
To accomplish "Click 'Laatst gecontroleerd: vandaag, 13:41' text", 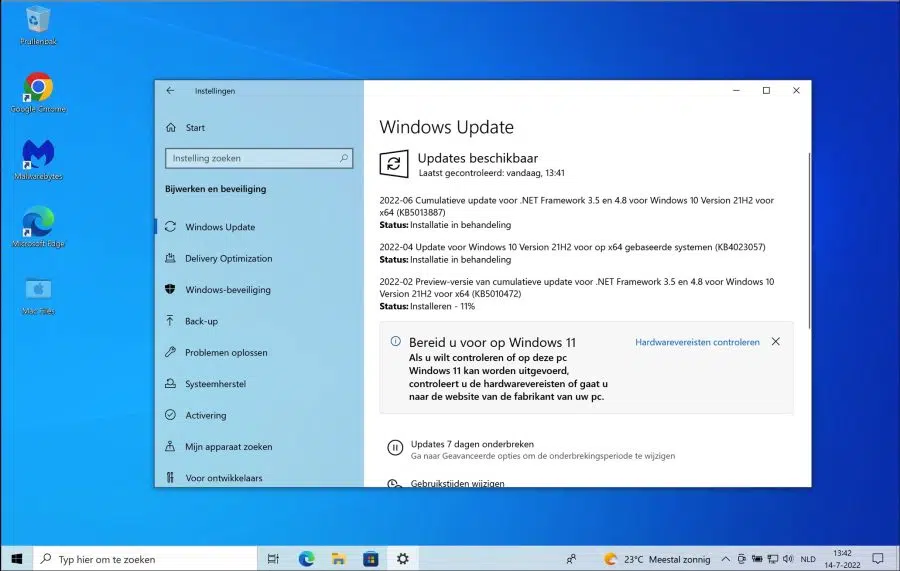I will [491, 173].
